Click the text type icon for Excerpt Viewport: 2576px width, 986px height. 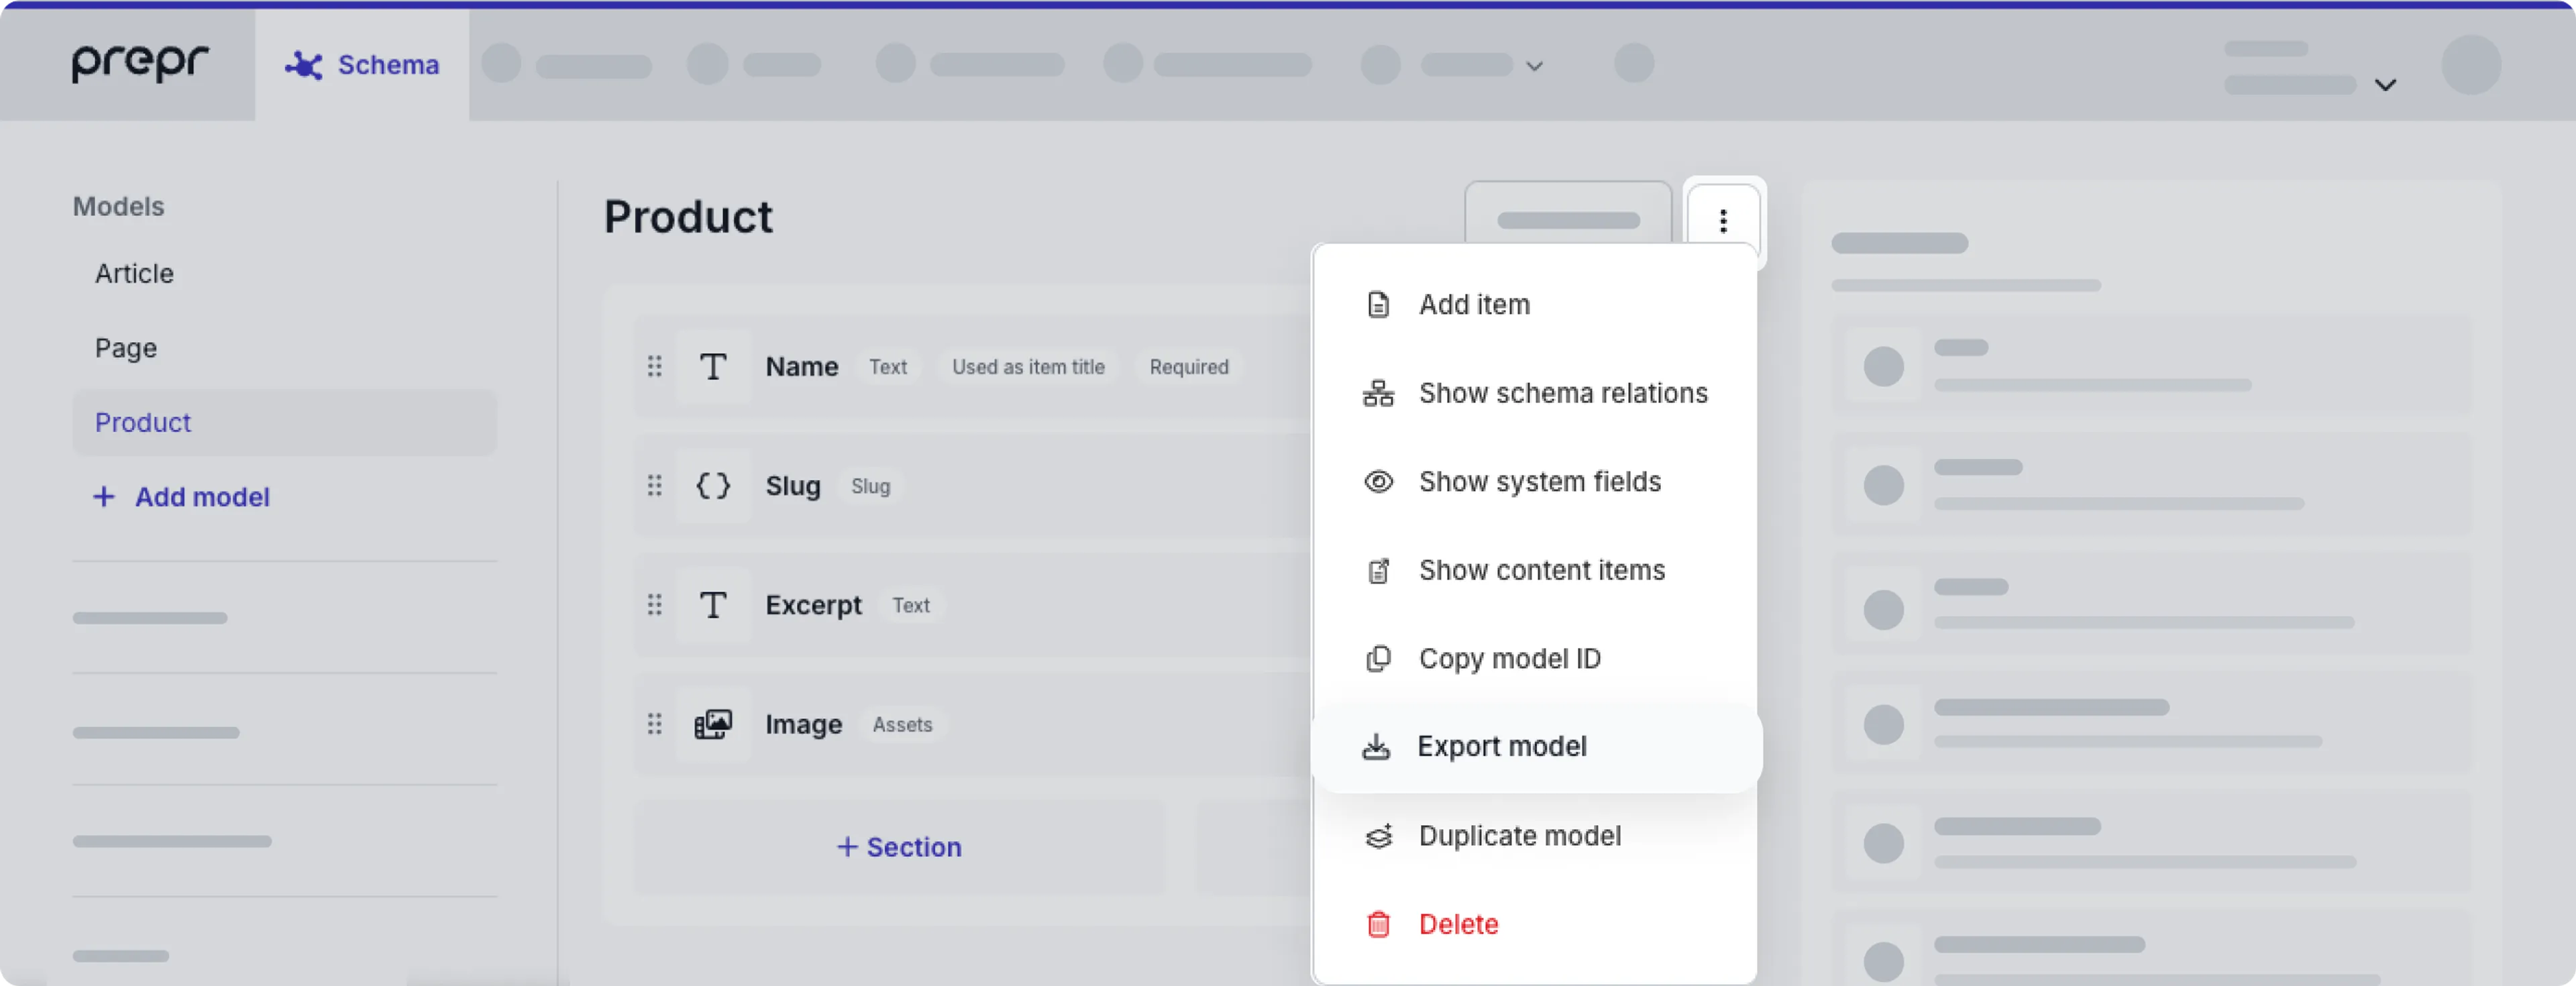pos(713,605)
